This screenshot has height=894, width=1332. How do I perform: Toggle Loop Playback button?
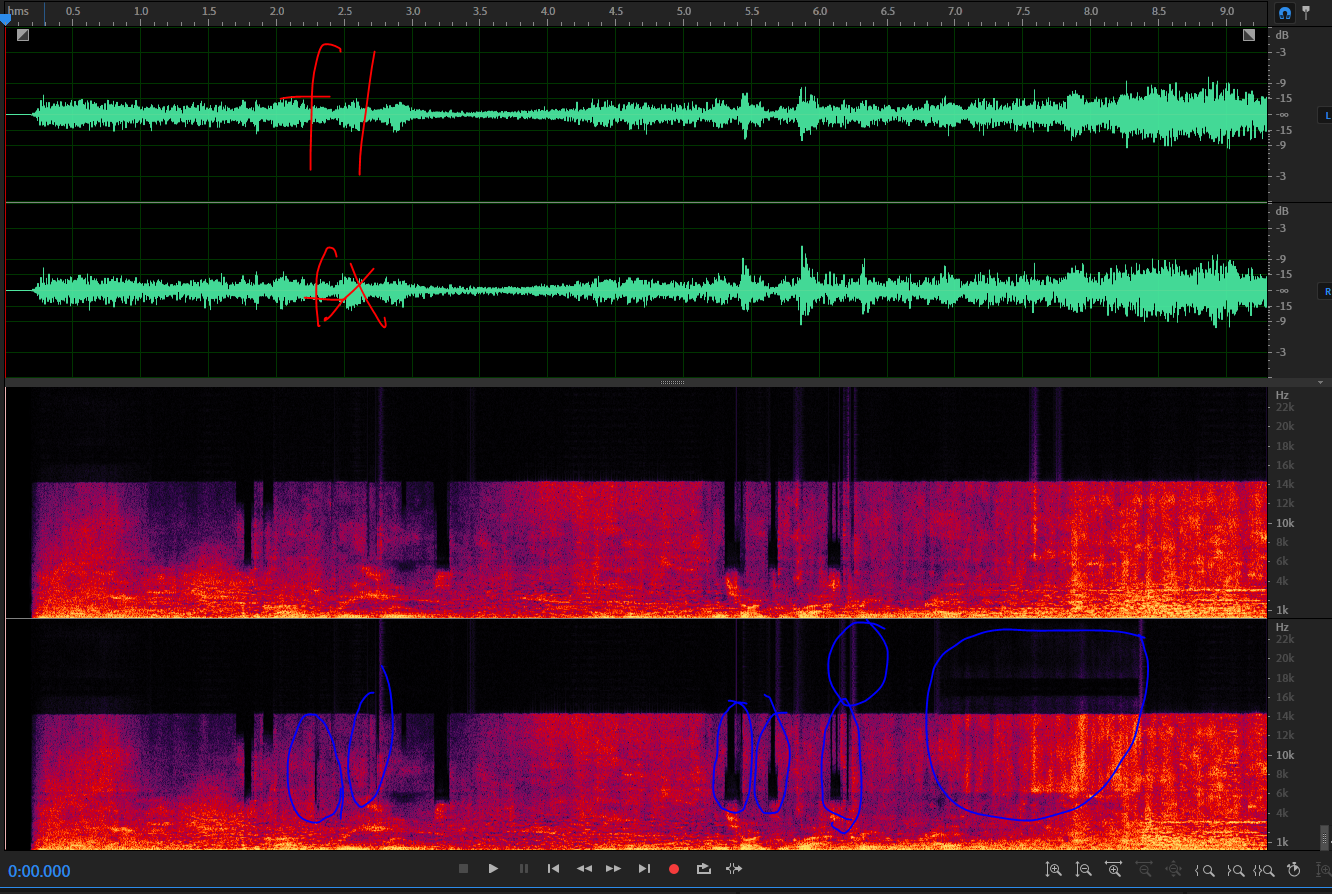pyautogui.click(x=704, y=869)
